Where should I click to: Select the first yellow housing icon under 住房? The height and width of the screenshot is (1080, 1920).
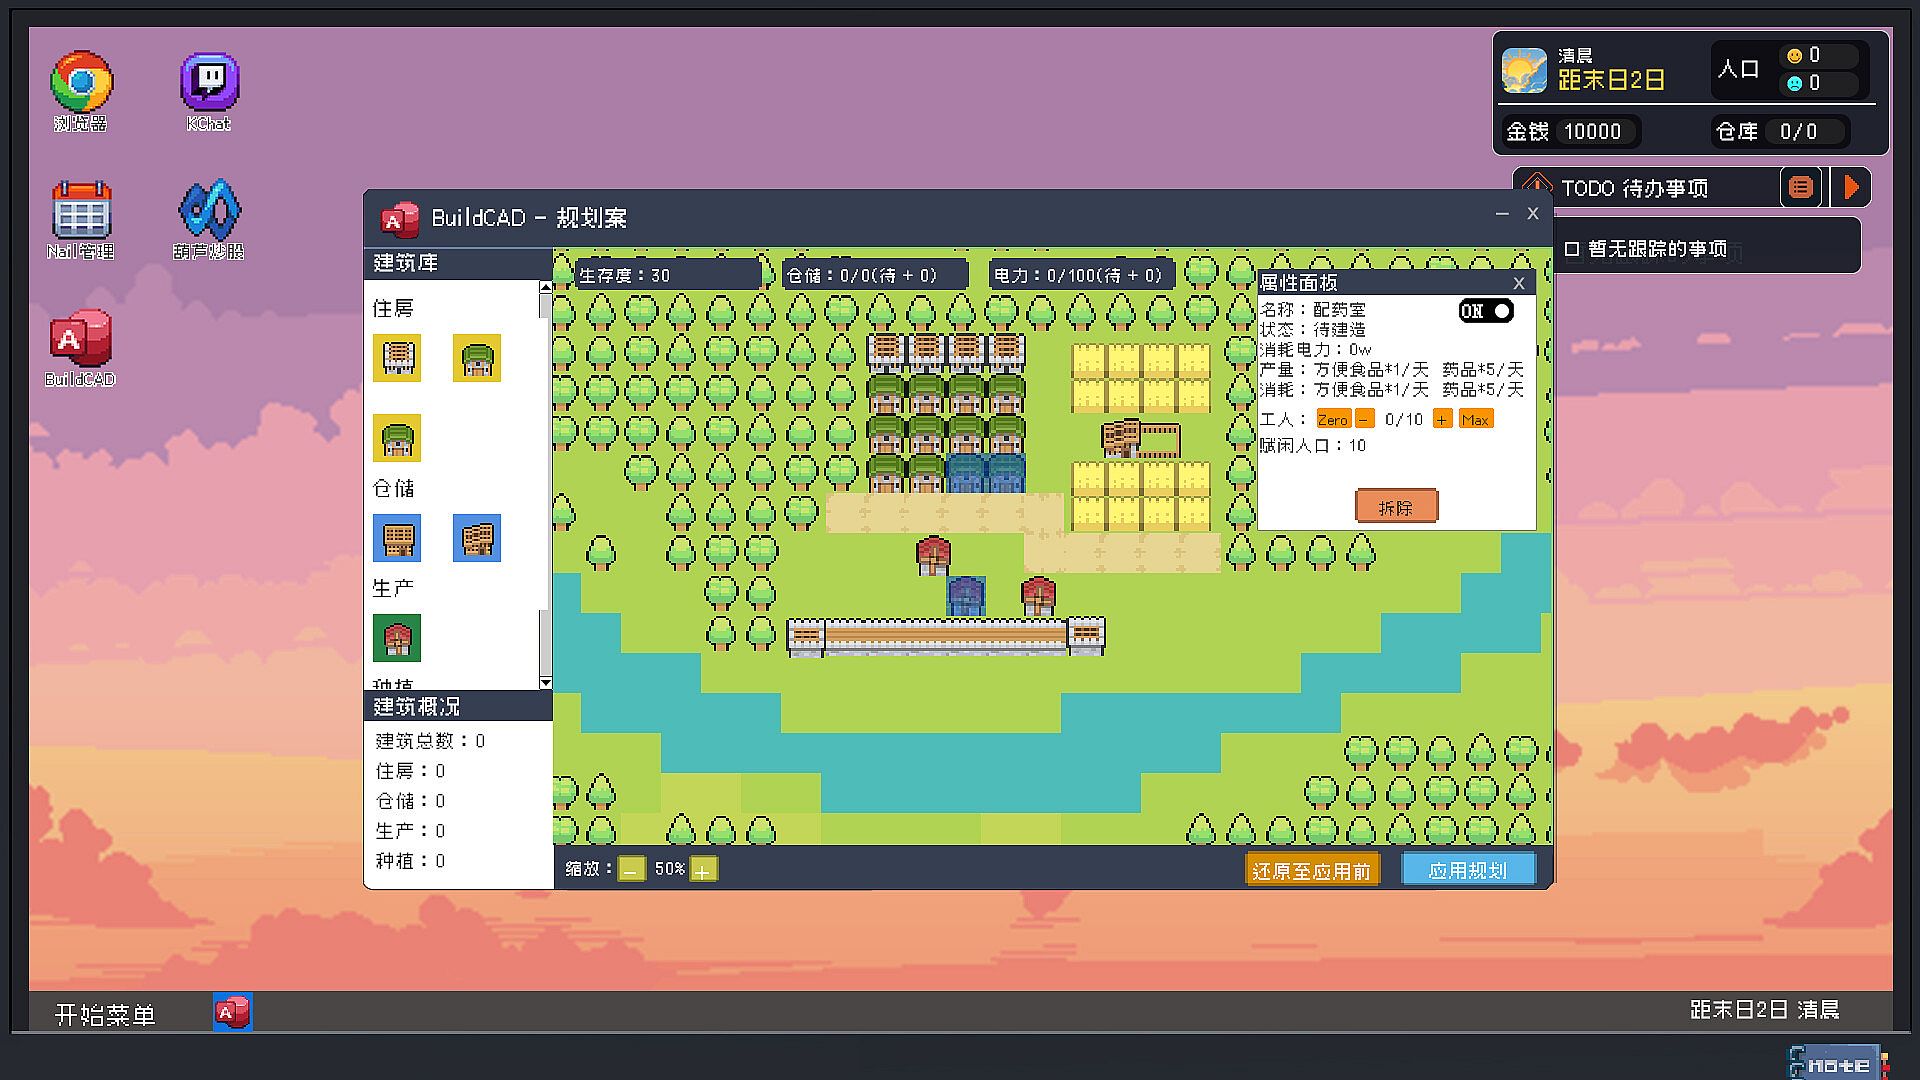(397, 358)
